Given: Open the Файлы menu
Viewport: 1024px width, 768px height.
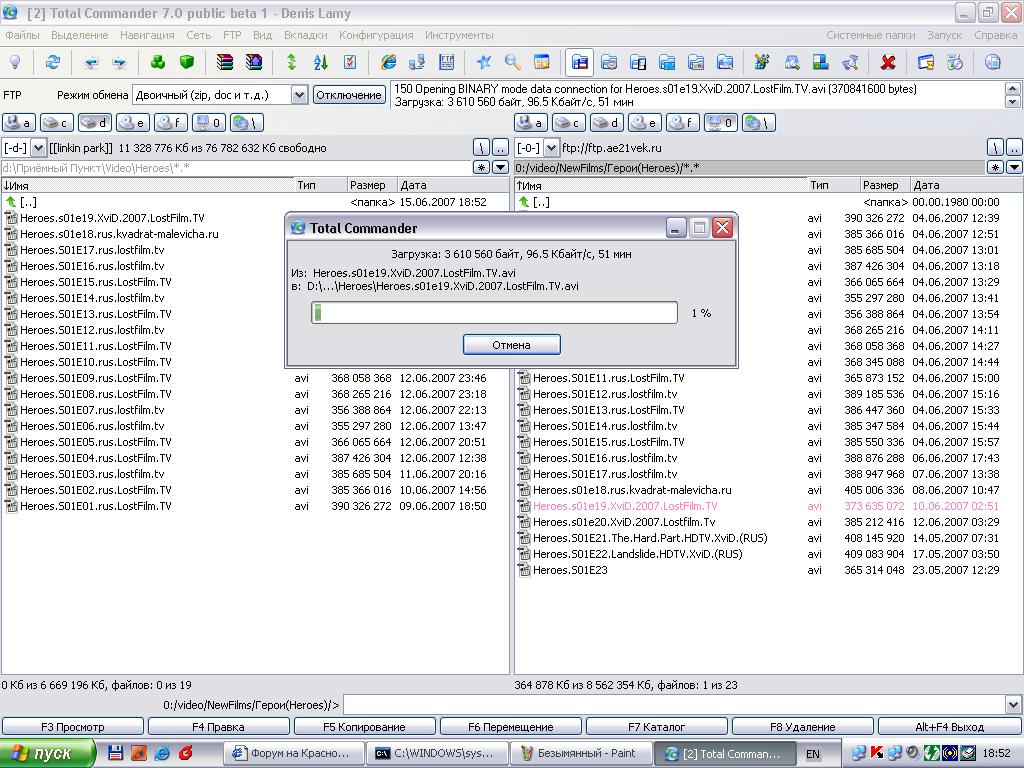Looking at the screenshot, I should click(x=22, y=35).
